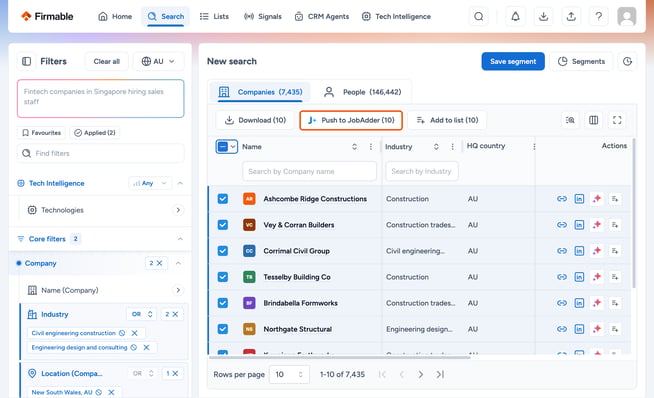The height and width of the screenshot is (398, 654).
Task: Click the Find filters search box
Action: pos(101,153)
